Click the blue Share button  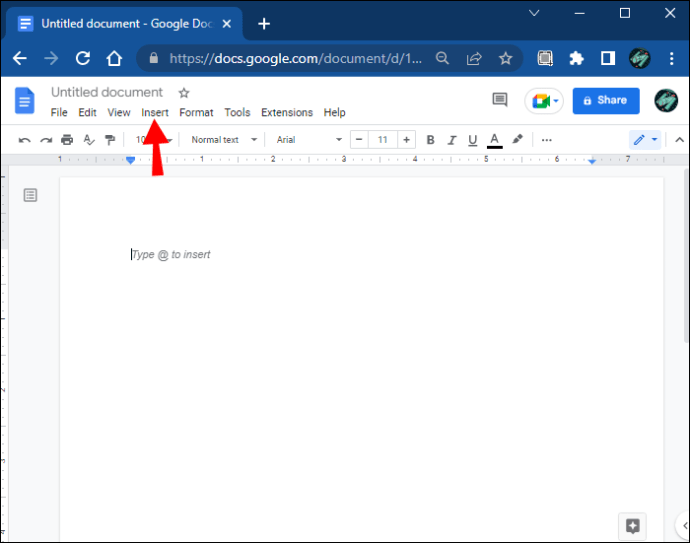tap(604, 100)
